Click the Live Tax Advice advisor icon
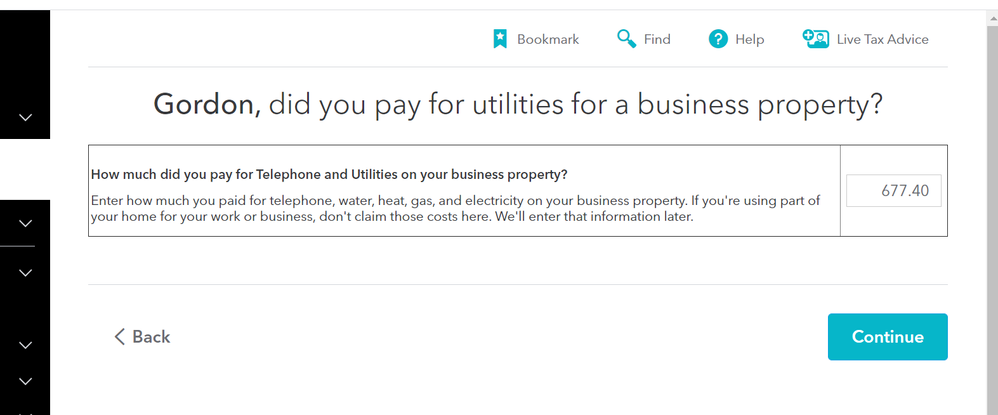The image size is (998, 415). coord(815,39)
